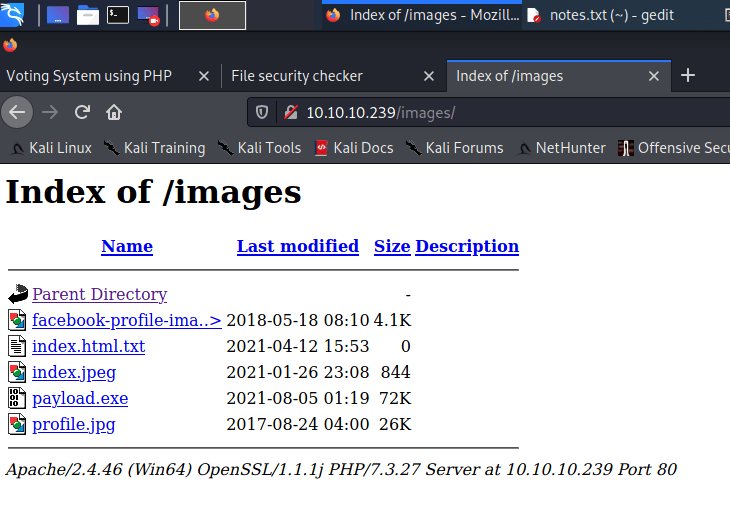Screen dimensions: 730x526
Task: Click the browser Back arrow button
Action: 17,112
